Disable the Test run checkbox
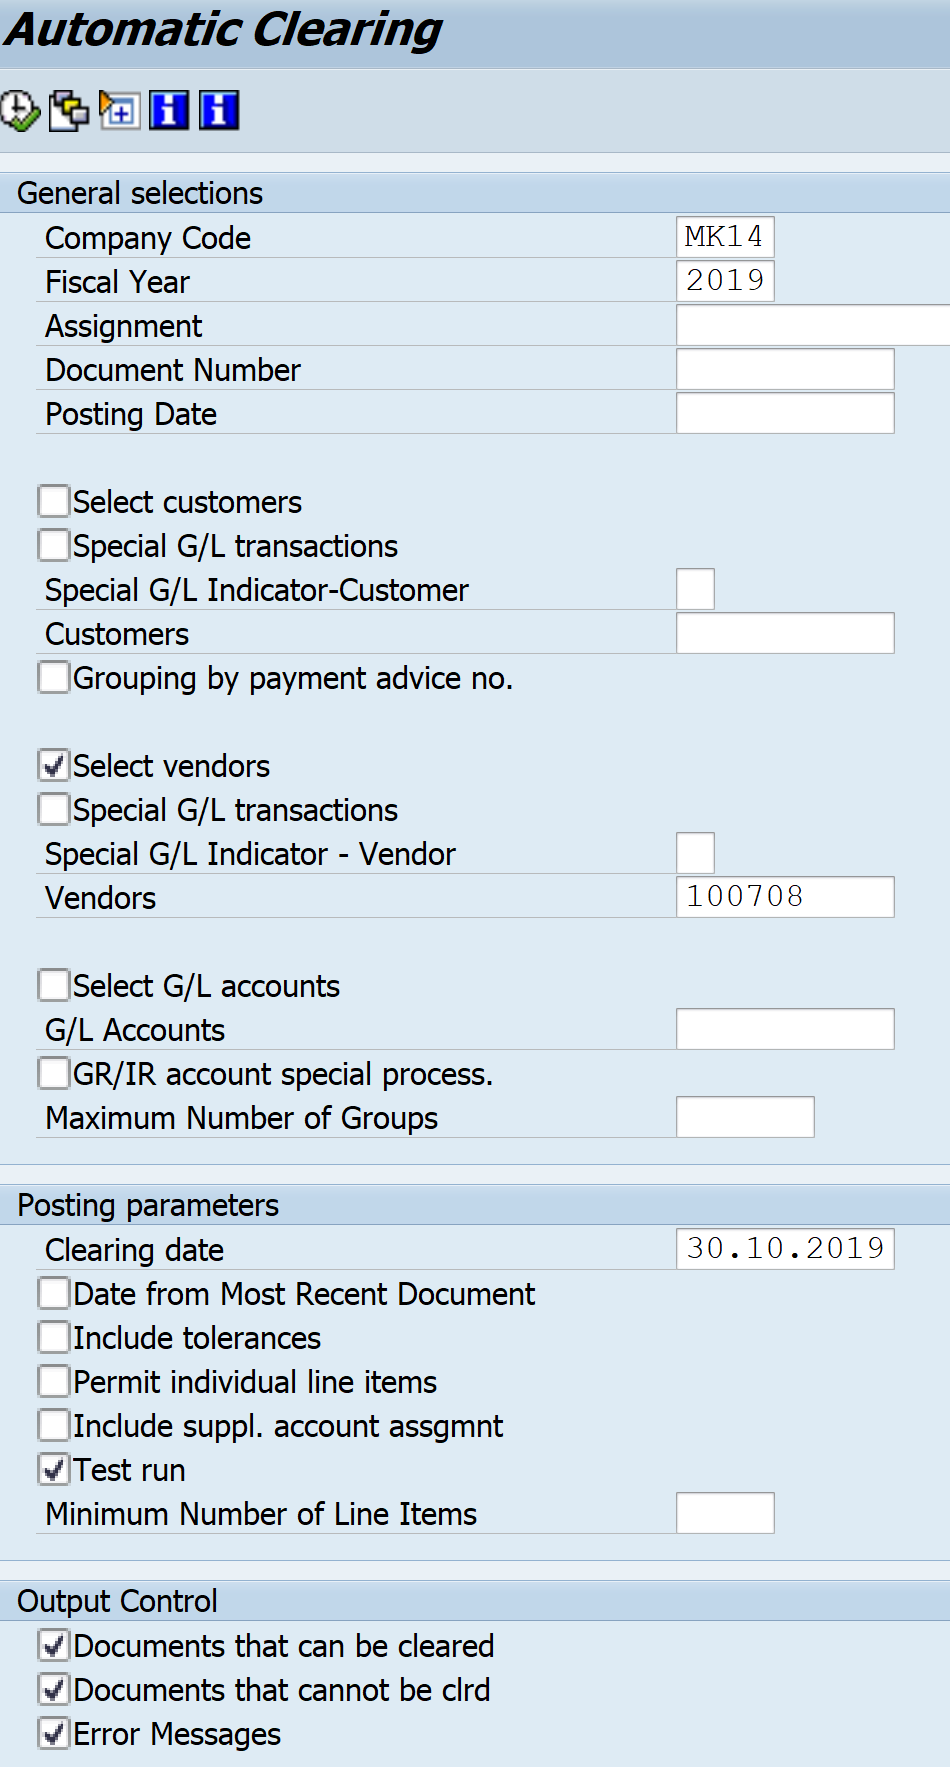This screenshot has height=1767, width=950. click(54, 1469)
